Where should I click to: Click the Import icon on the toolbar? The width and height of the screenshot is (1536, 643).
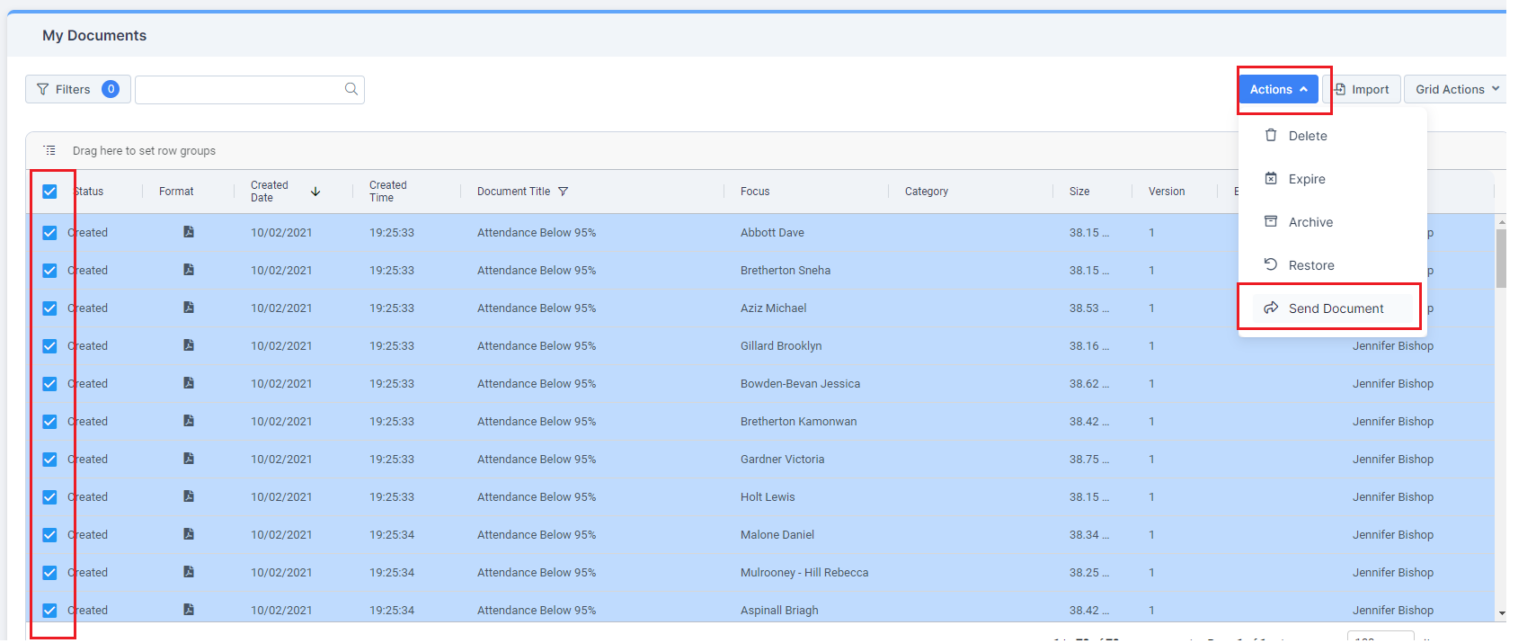click(x=1341, y=89)
